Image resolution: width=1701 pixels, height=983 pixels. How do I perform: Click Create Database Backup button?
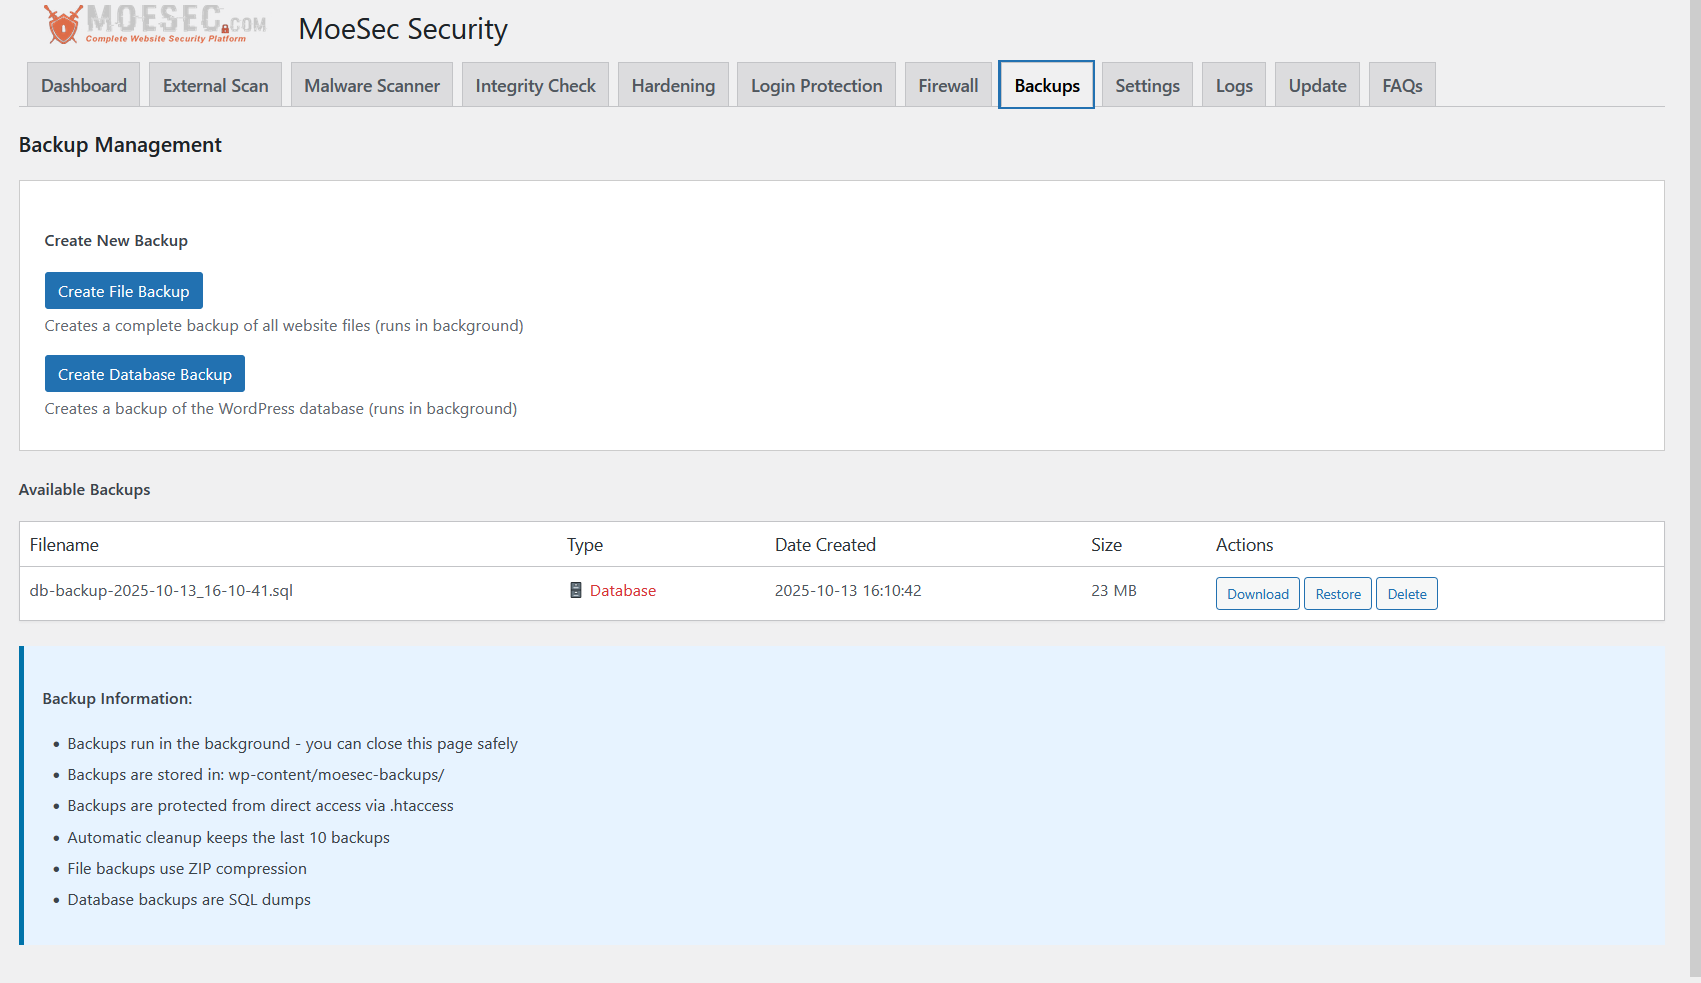pyautogui.click(x=145, y=374)
